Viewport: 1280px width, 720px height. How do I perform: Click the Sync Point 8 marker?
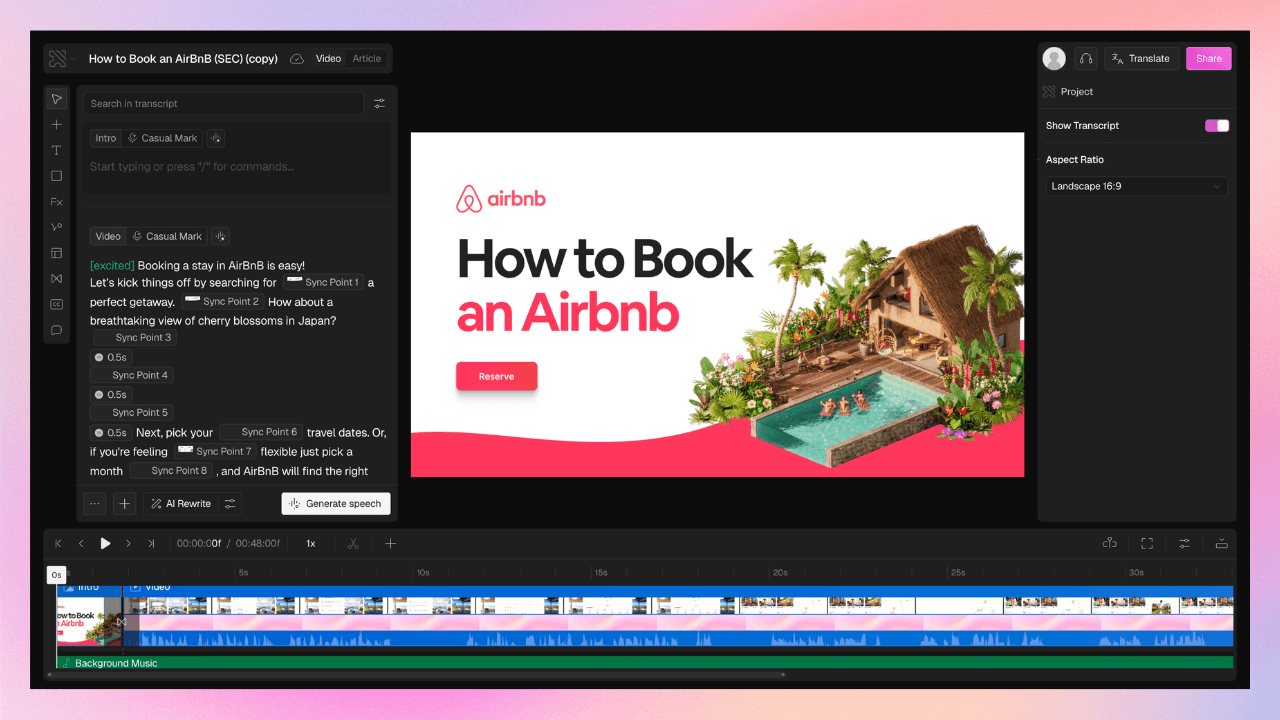coord(171,470)
